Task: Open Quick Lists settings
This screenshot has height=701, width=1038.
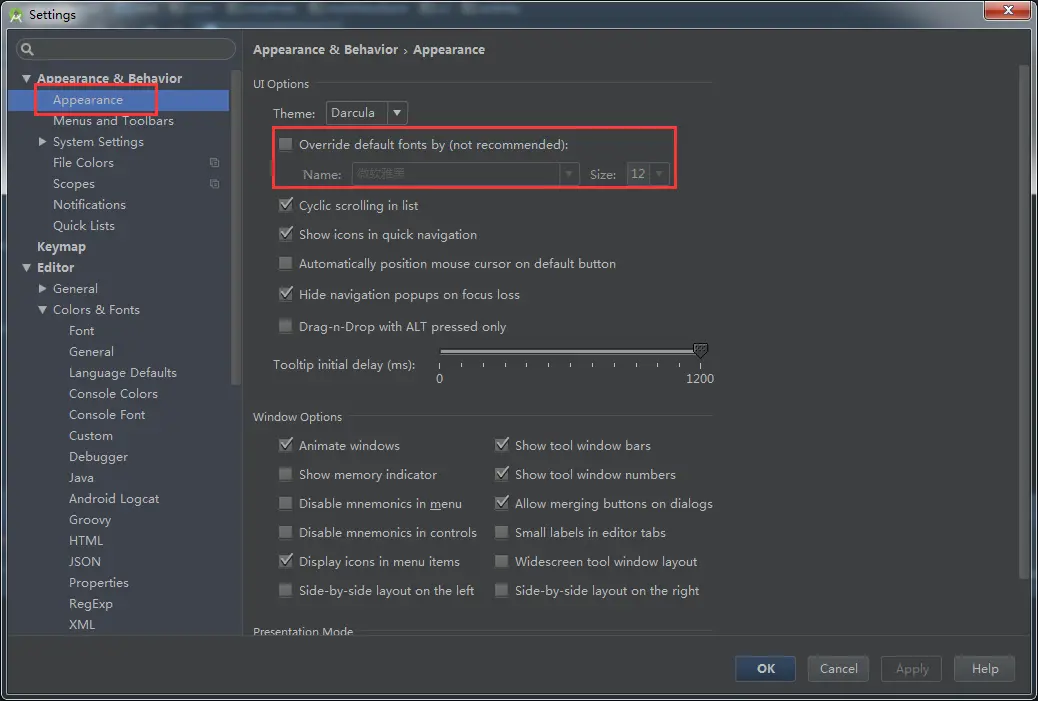Action: [x=83, y=226]
